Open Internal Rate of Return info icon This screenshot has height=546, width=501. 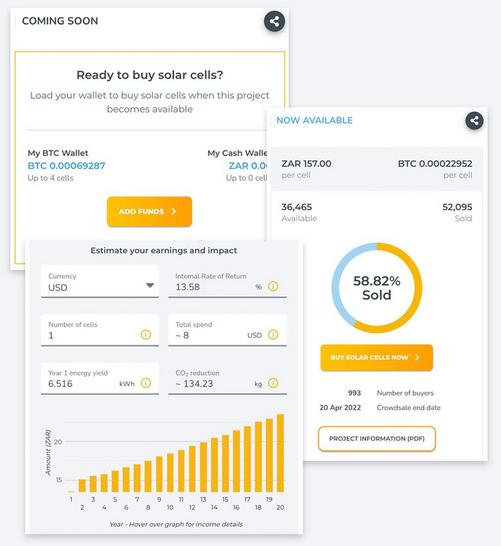point(273,286)
